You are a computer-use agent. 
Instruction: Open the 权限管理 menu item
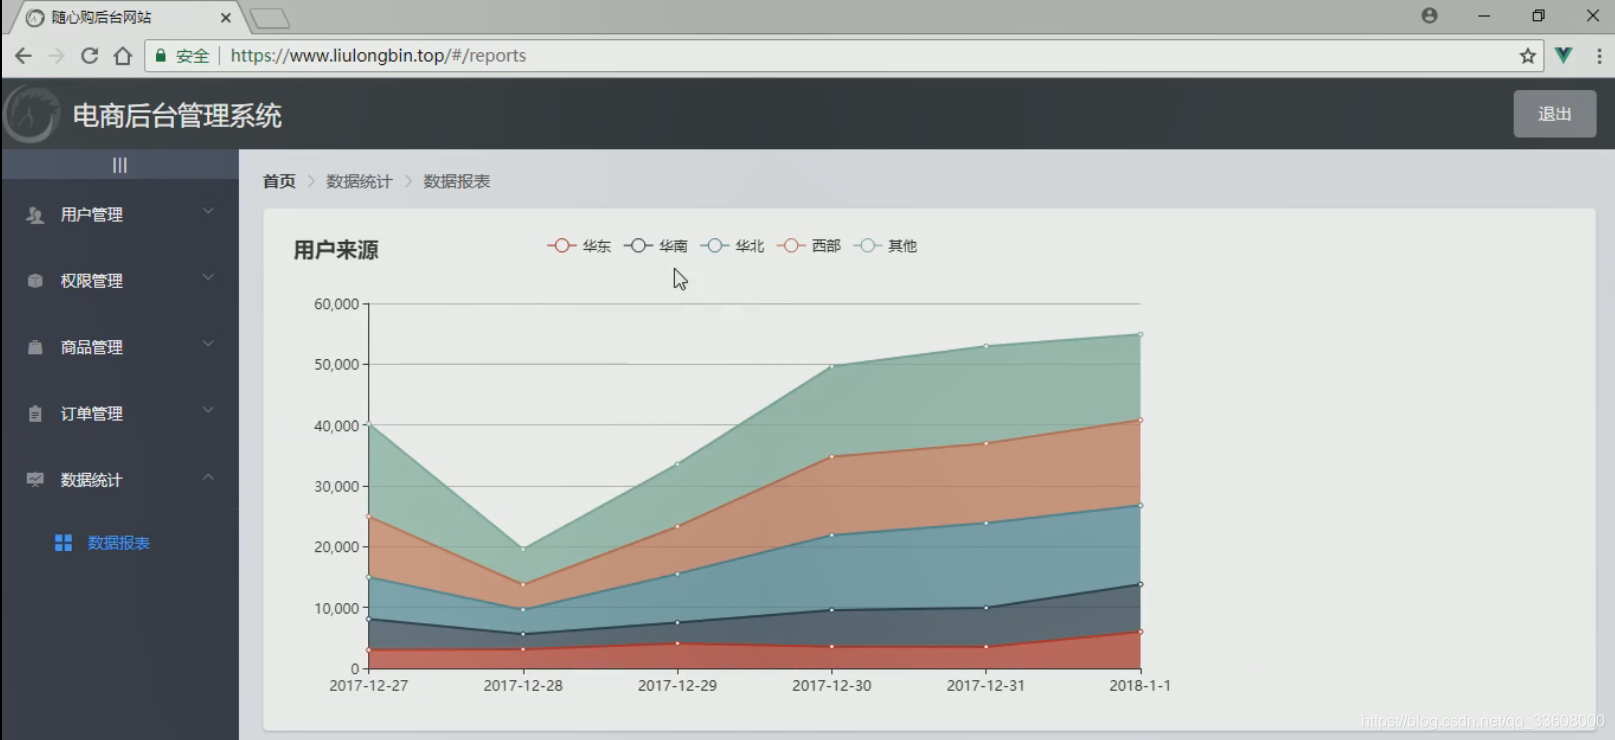[x=120, y=281]
